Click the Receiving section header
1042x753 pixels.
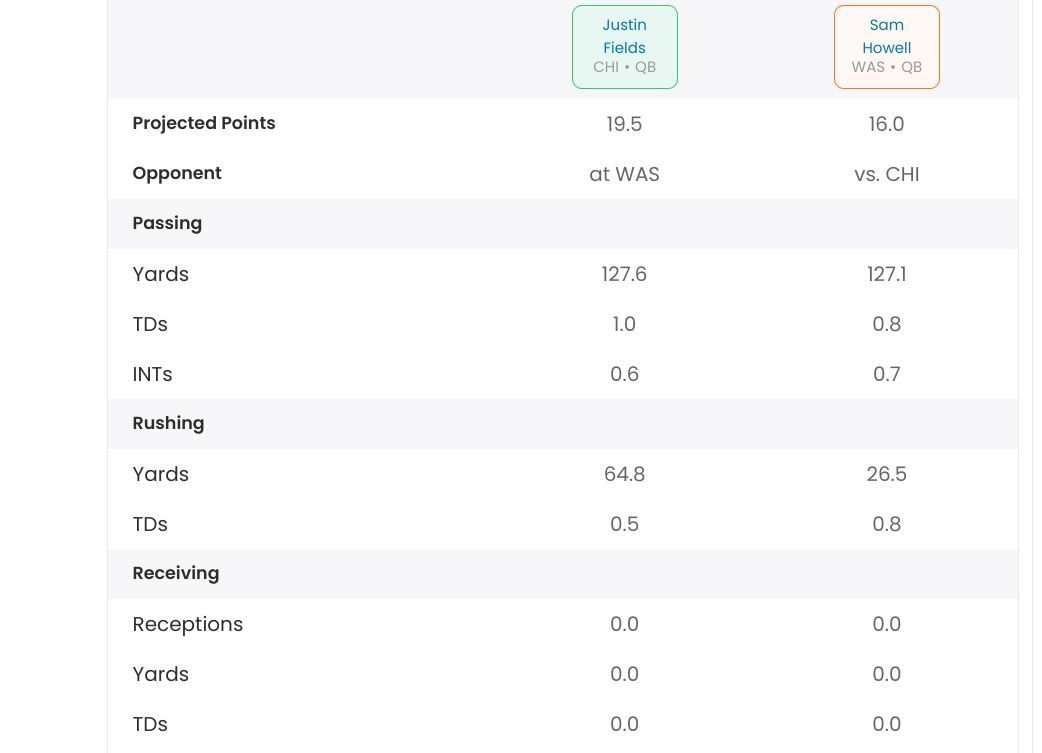(x=176, y=573)
